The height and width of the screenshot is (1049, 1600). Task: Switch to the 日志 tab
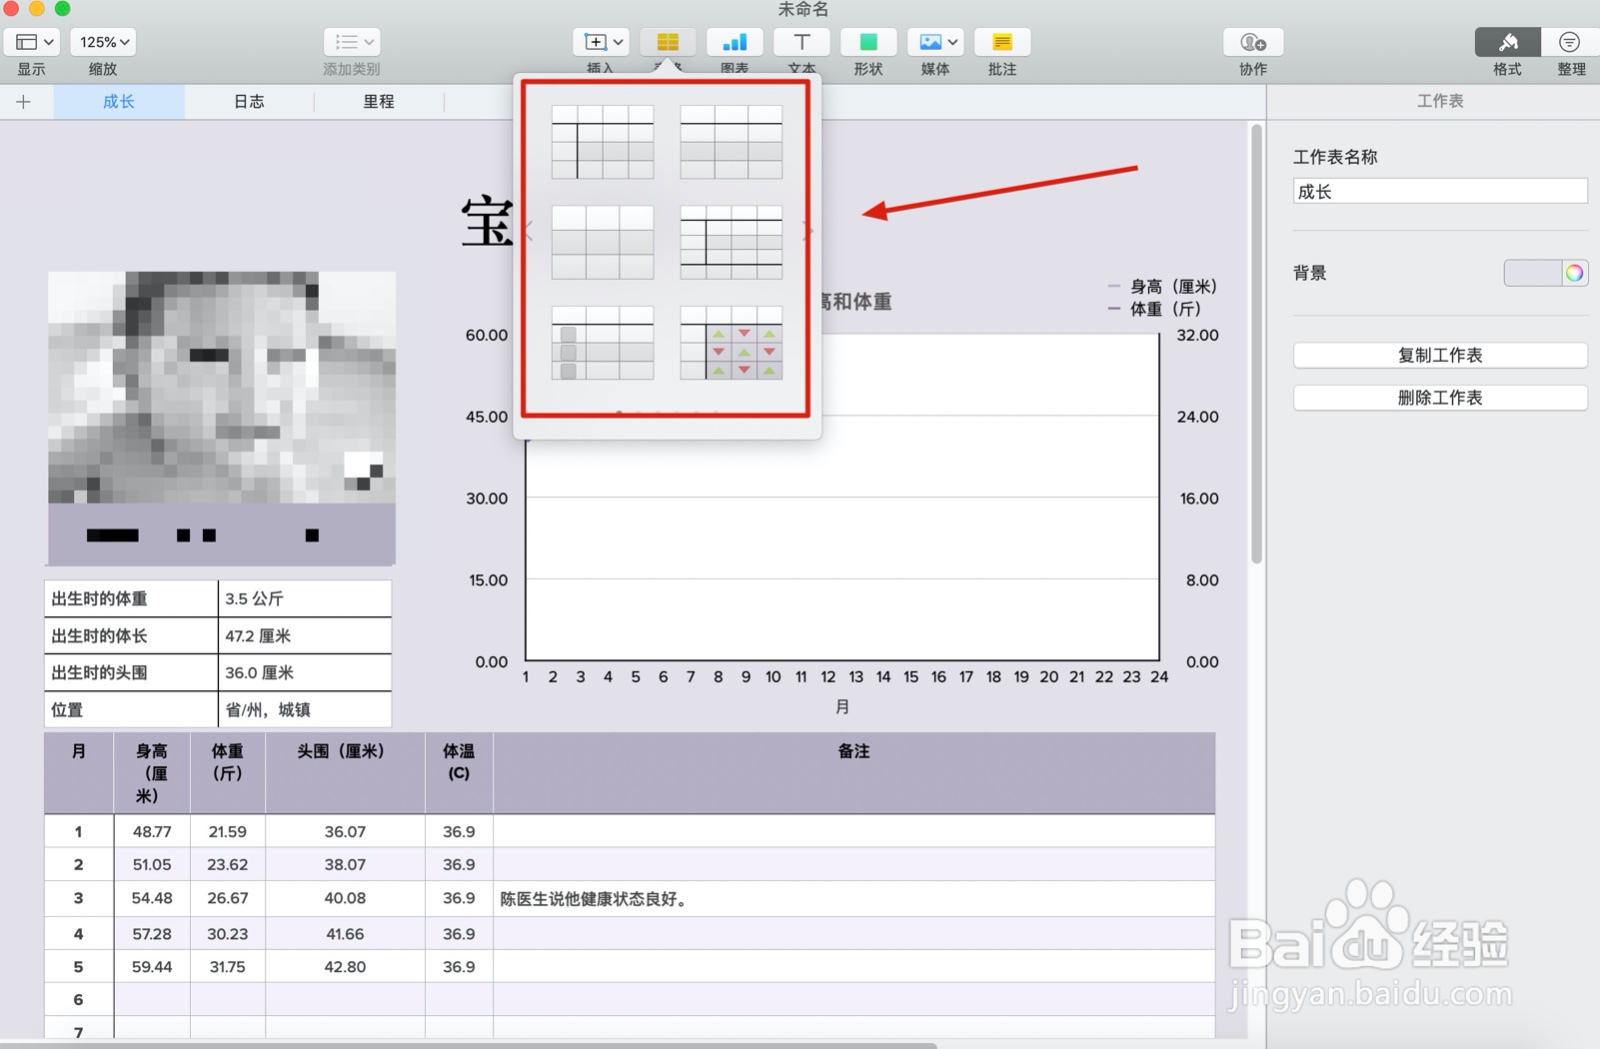click(248, 101)
